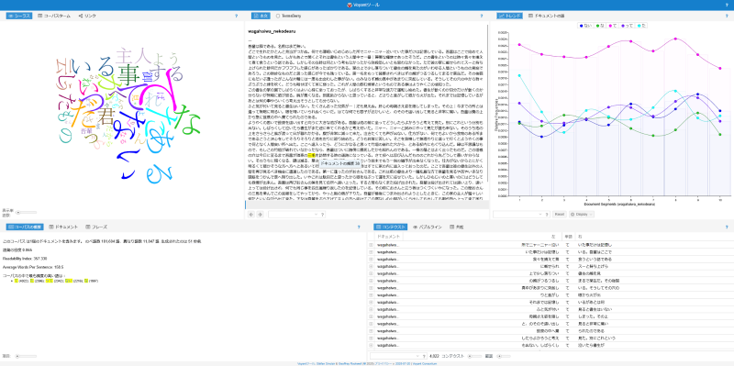
Task: Adjust the コンテクスト slider in Contexts footer
Action: (x=476, y=356)
